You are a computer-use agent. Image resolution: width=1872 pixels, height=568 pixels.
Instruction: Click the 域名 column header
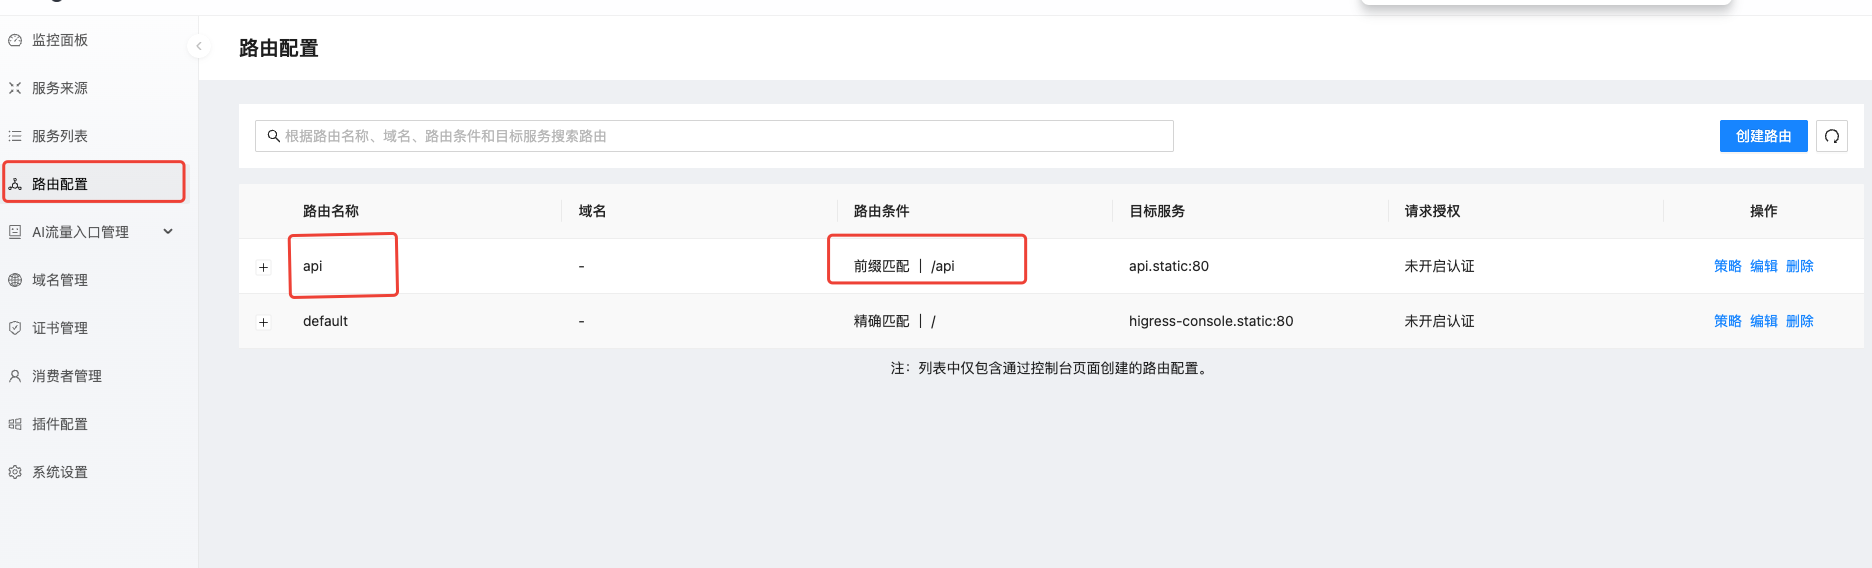coord(592,211)
